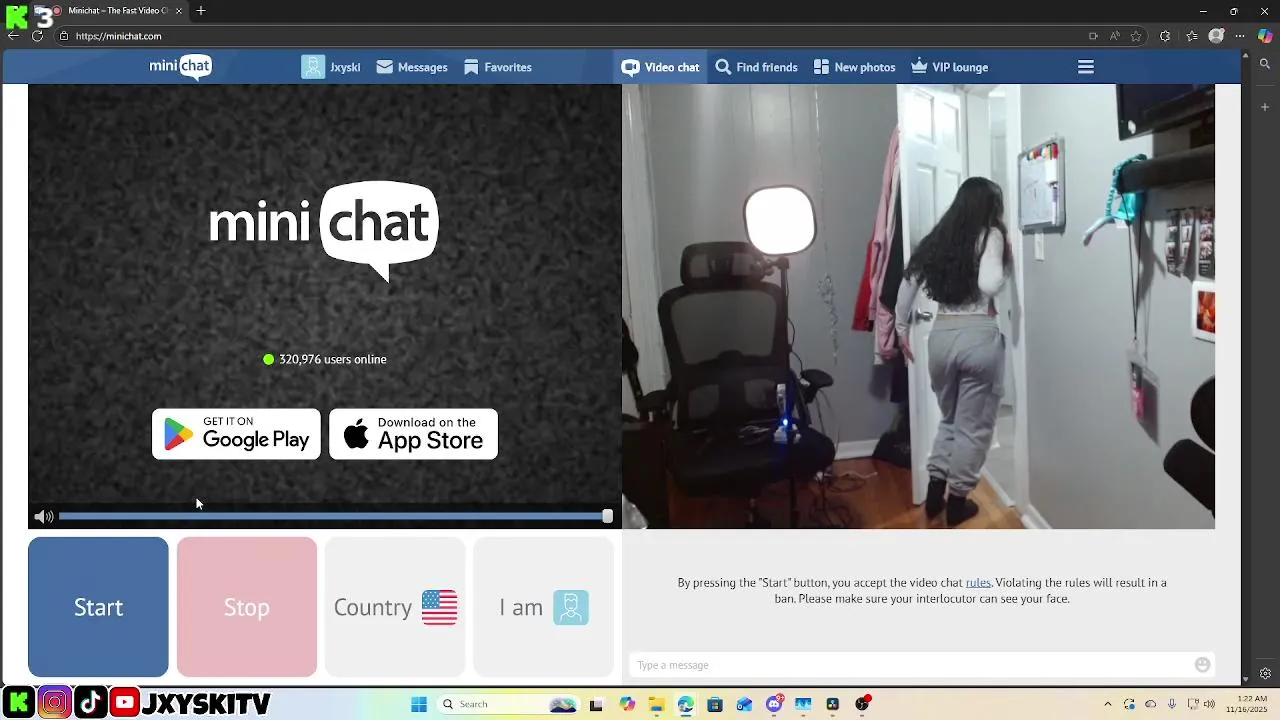This screenshot has width=1280, height=720.
Task: Open the emoji picker icon
Action: click(1203, 665)
